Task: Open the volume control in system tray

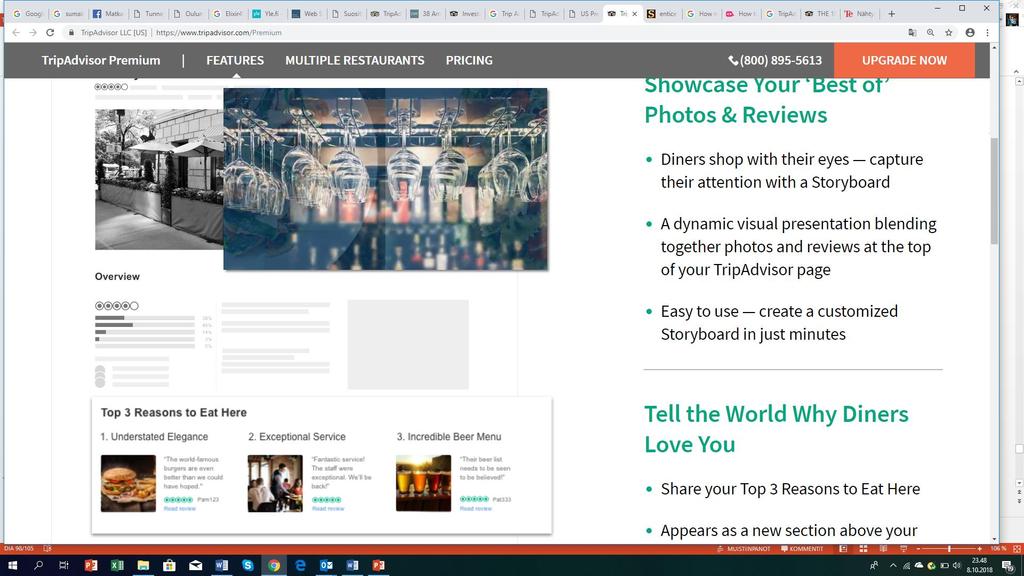Action: 957,566
